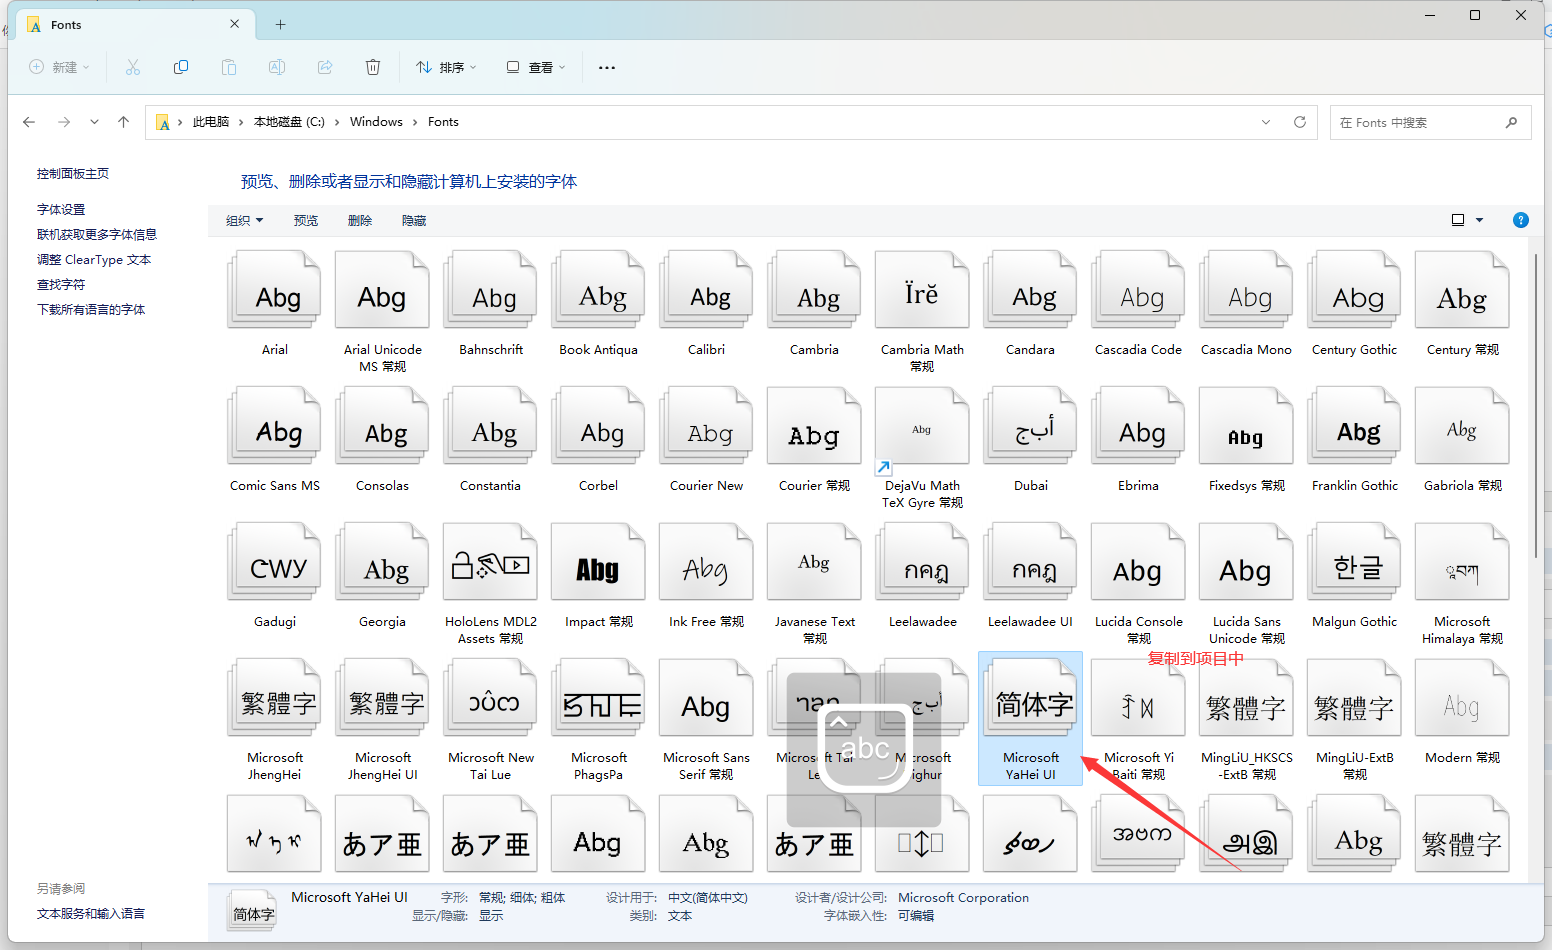Open the 联机获取更多字体信息 link
Screen dimensions: 1552x950
[97, 234]
